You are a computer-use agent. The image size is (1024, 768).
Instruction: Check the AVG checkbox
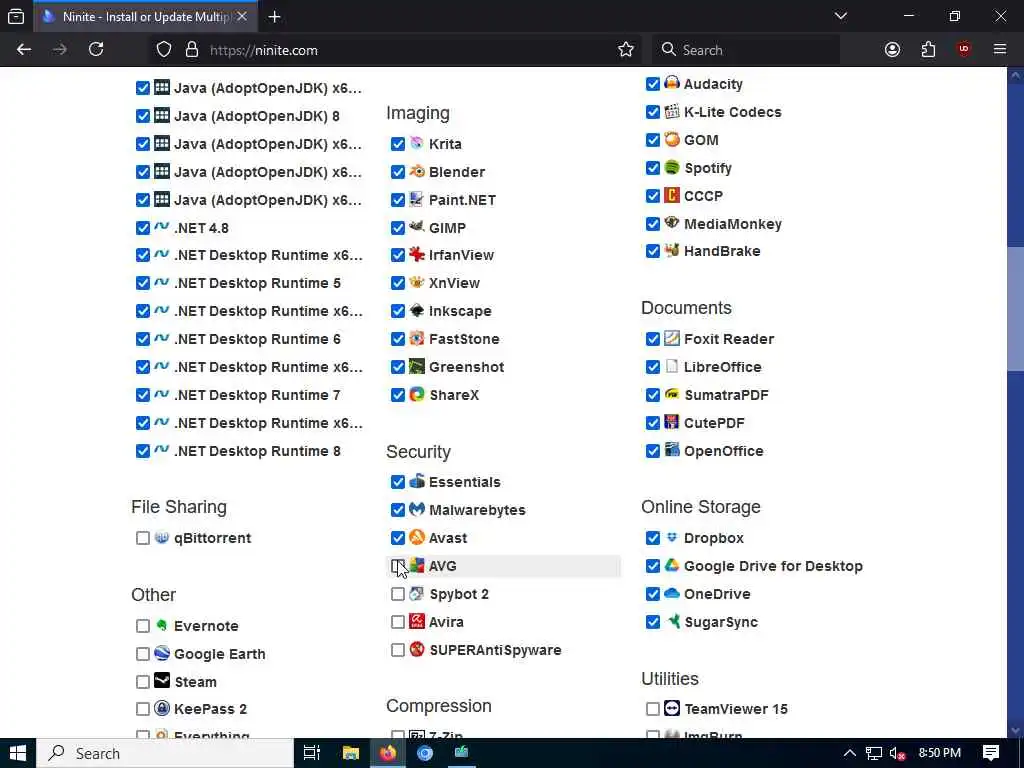[398, 566]
